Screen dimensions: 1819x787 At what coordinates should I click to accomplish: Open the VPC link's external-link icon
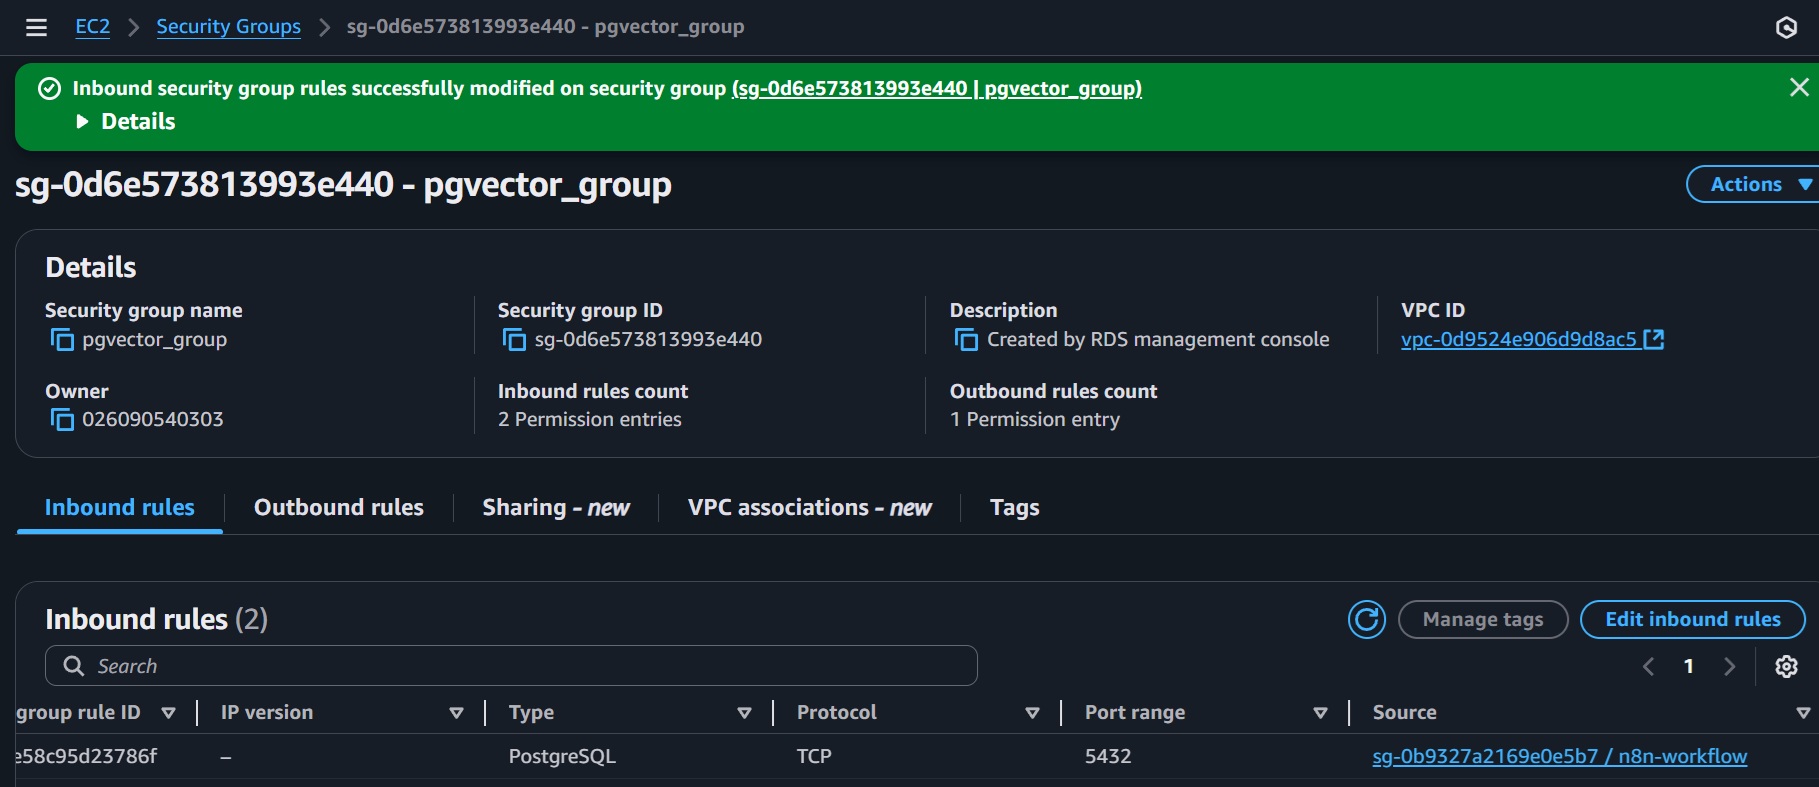click(1654, 339)
